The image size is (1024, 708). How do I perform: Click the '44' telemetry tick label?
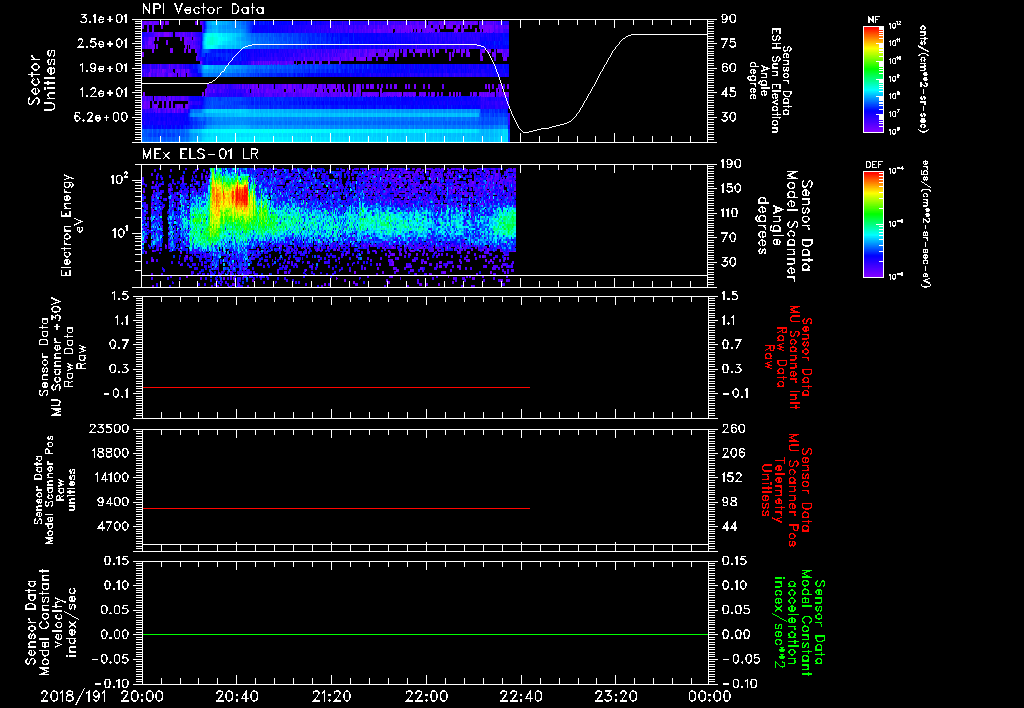point(729,526)
